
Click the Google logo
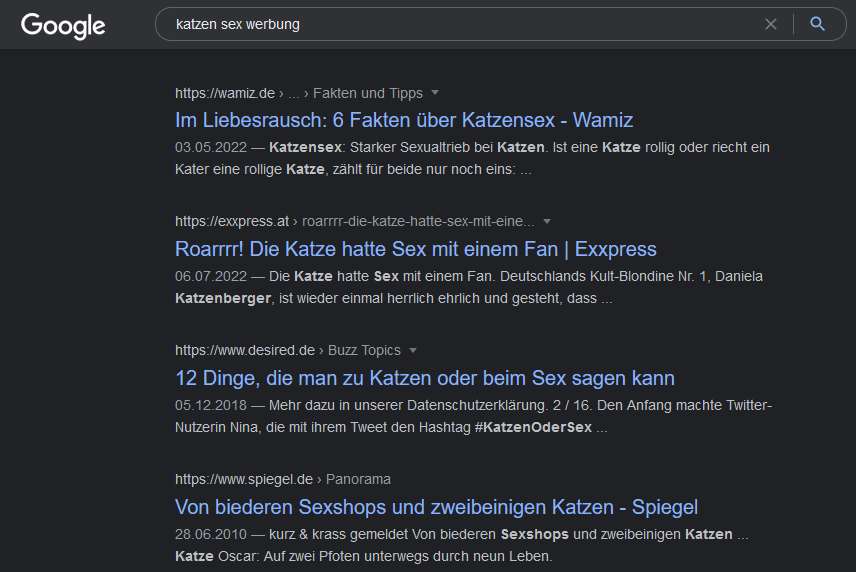tap(63, 25)
